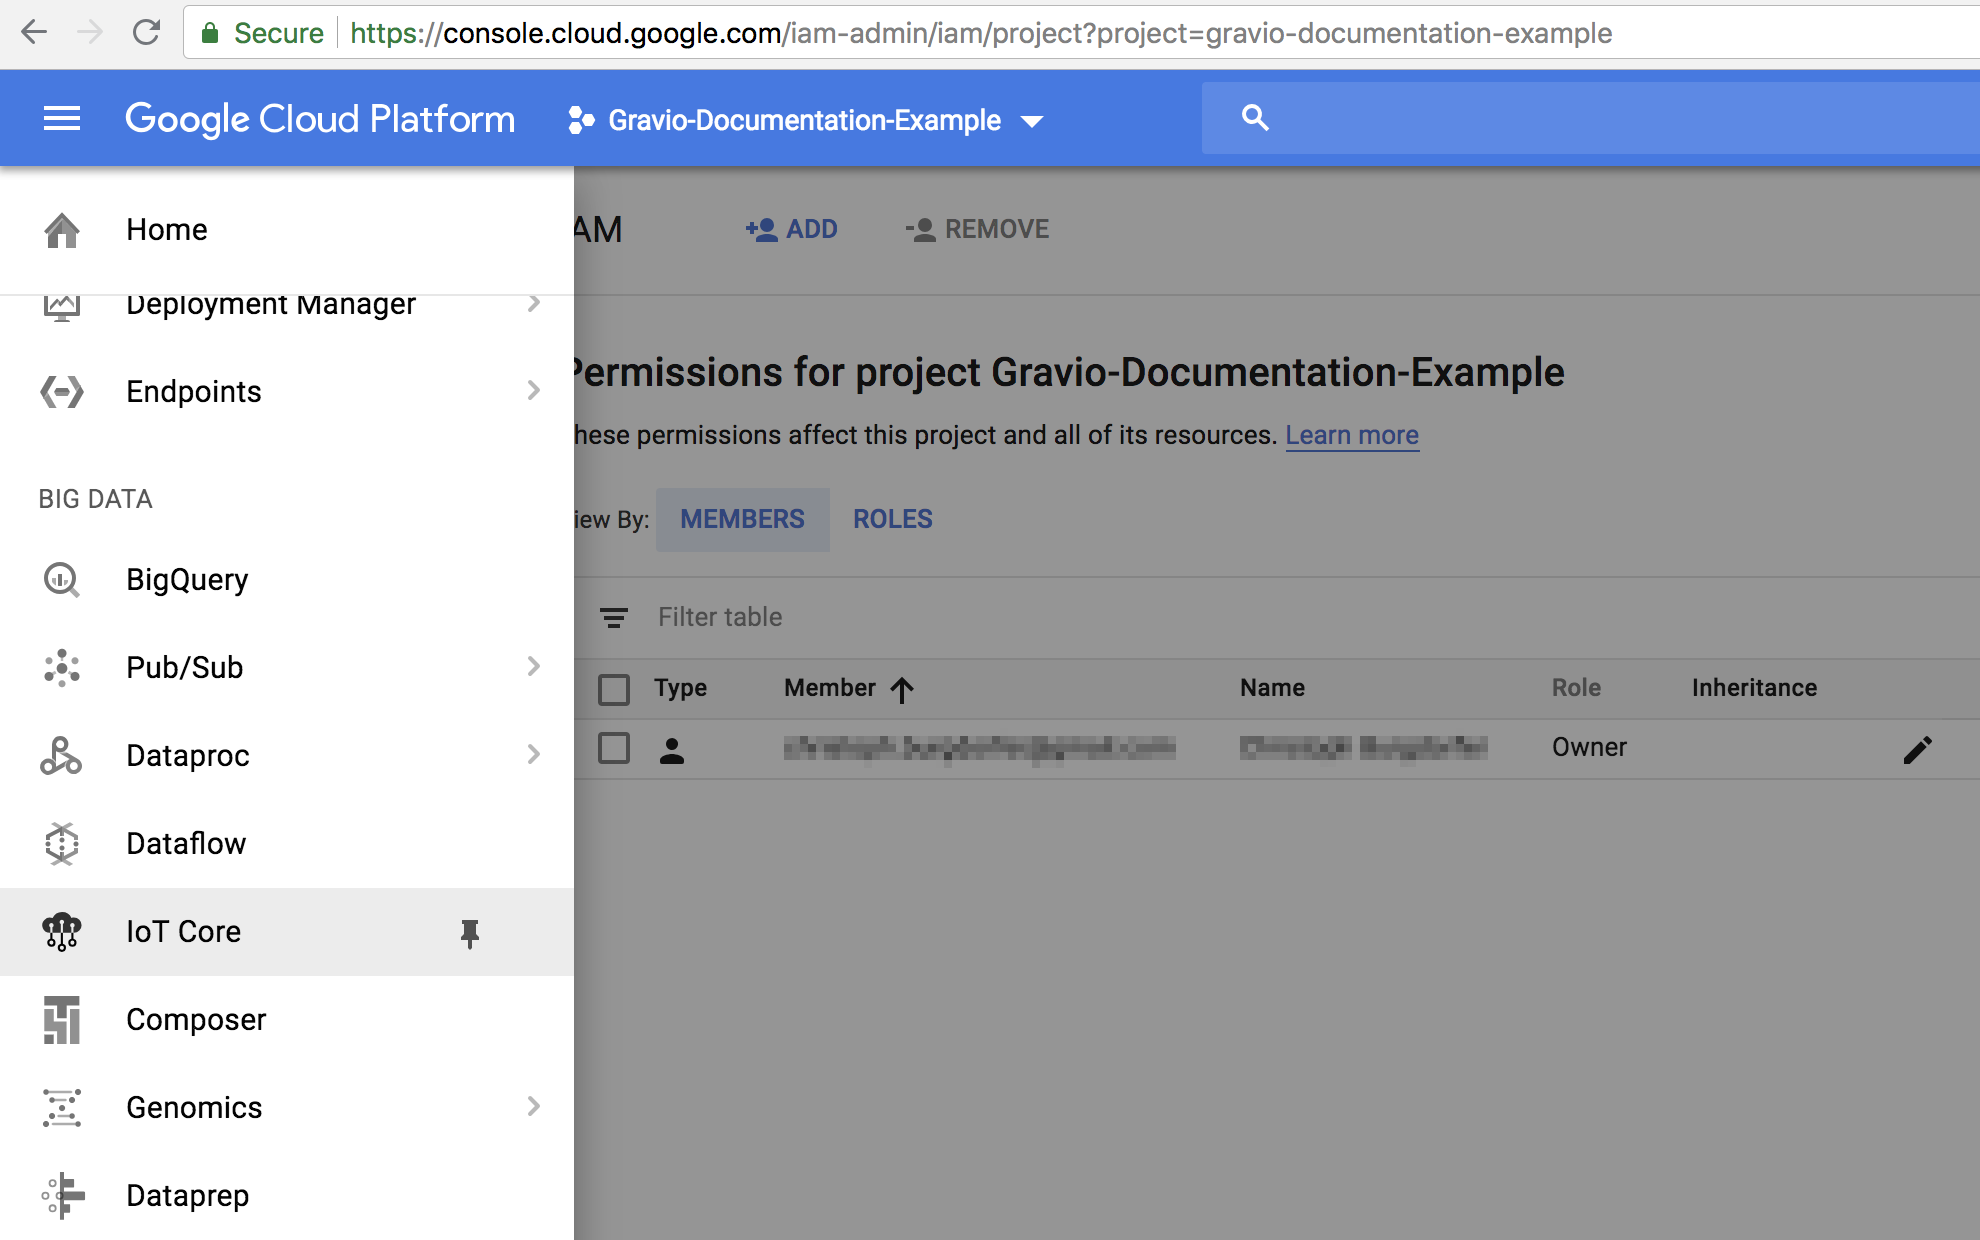Click the Pub/Sub dots icon
1980x1240 pixels.
coord(62,668)
